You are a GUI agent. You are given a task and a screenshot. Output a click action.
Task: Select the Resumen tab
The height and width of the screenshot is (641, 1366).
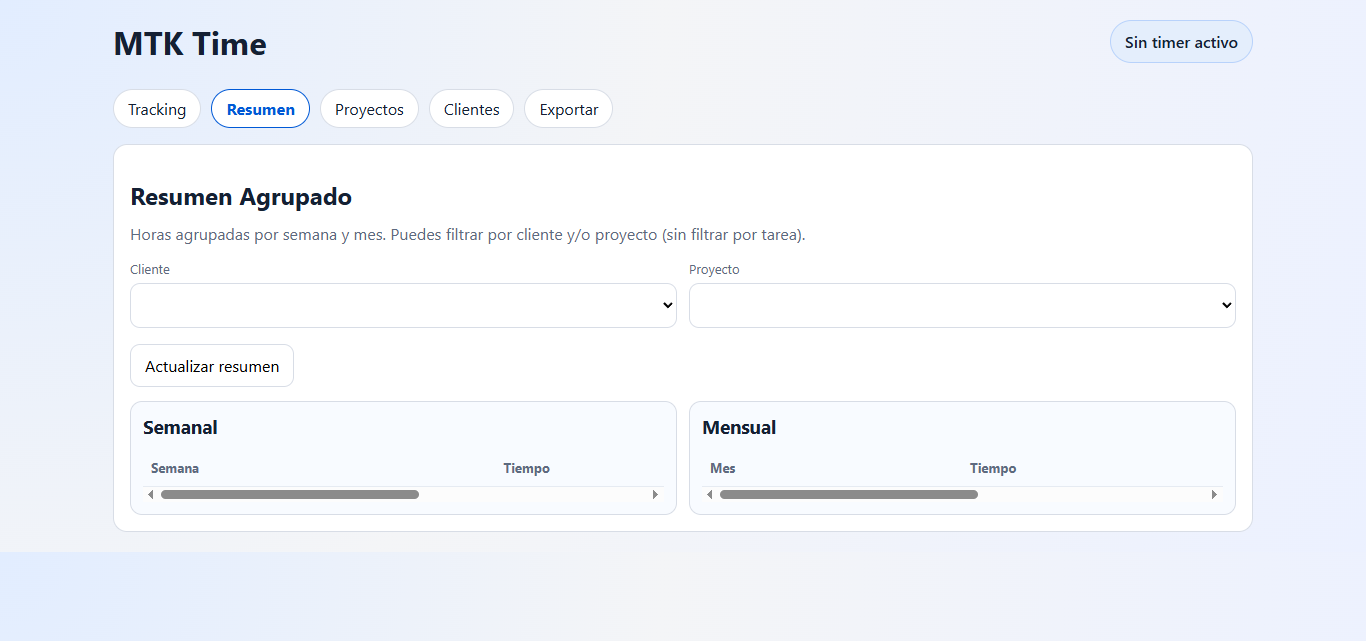[260, 109]
